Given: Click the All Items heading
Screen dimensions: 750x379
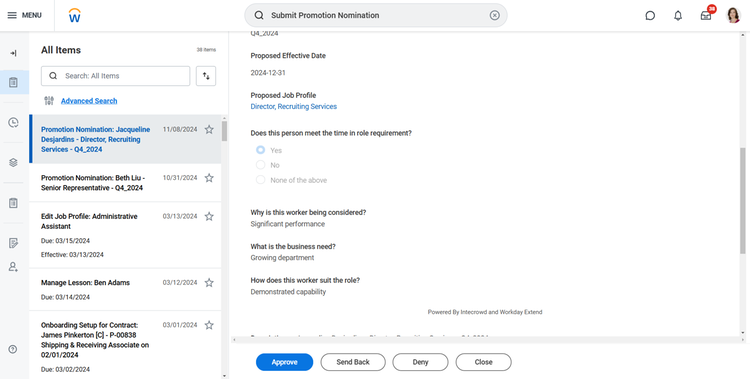Looking at the screenshot, I should click(x=61, y=50).
